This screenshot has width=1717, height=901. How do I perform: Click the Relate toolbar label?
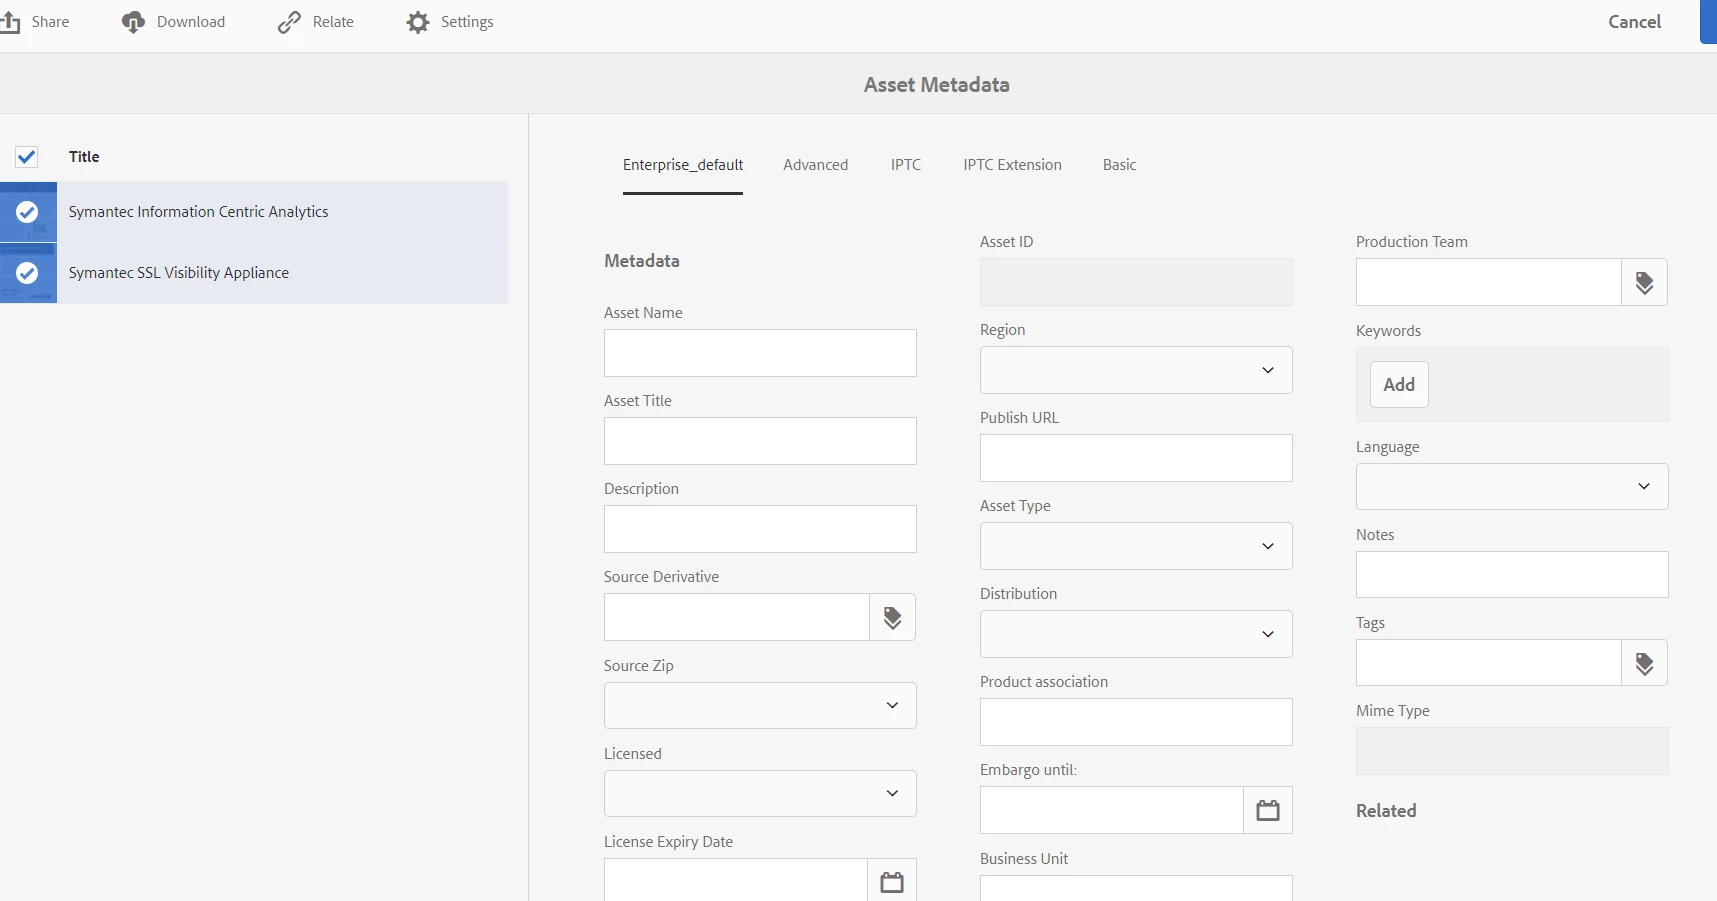point(333,22)
